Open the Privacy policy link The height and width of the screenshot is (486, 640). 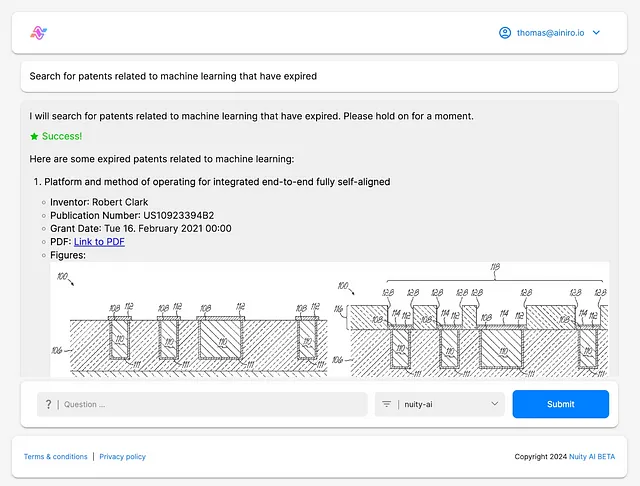click(x=122, y=457)
